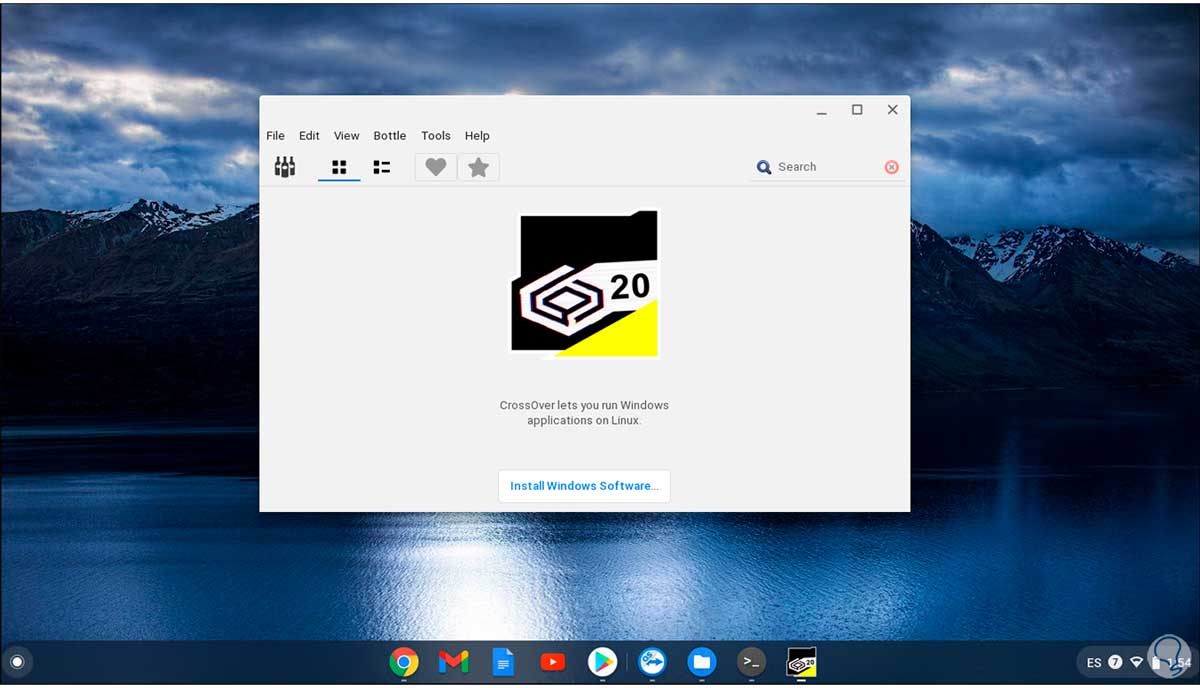Click the CrossOver description text
Viewport: 1200px width, 688px height.
(584, 413)
